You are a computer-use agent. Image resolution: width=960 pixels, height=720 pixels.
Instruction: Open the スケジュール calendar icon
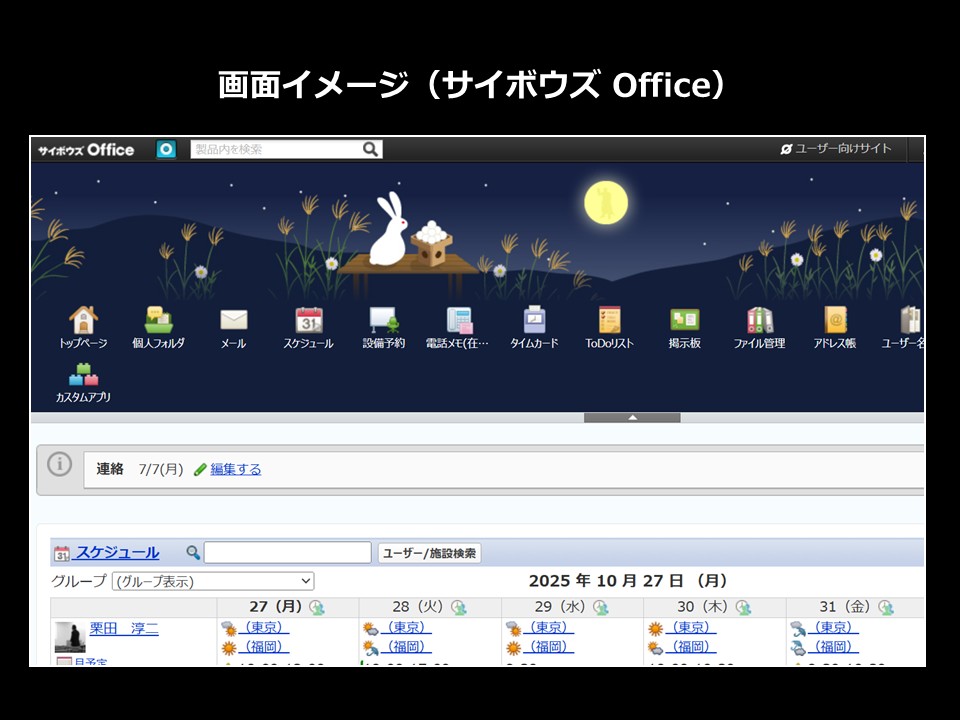[x=308, y=321]
